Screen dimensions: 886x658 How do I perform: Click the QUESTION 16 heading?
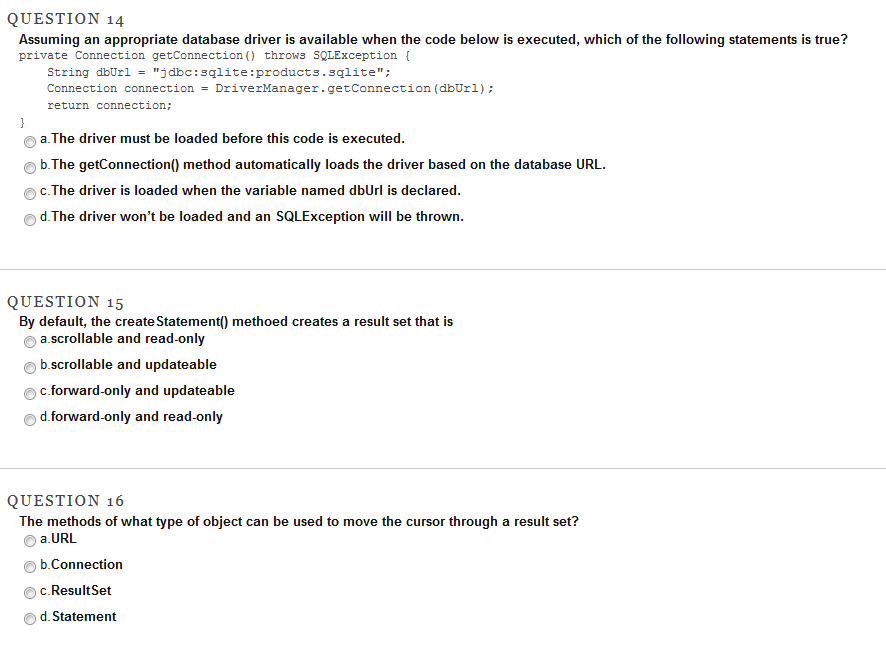pyautogui.click(x=65, y=500)
